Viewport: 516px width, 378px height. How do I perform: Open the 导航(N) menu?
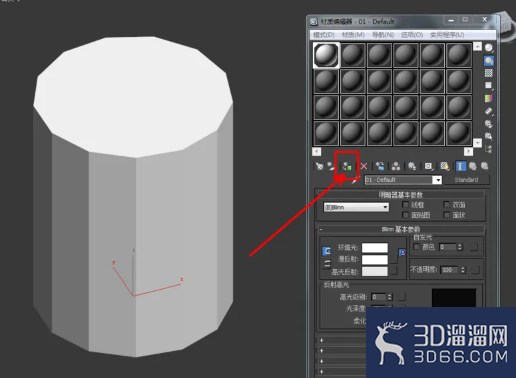383,35
